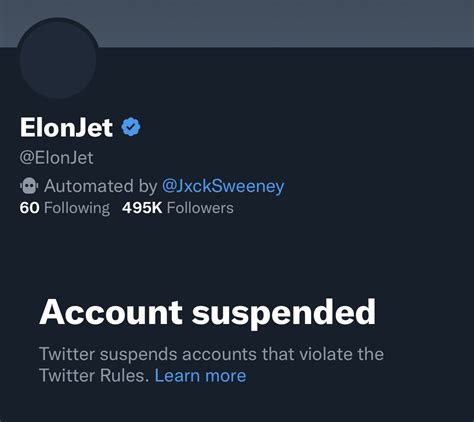Screen dimensions: 474x422
Task: Click the Twitter suspends accounts sentence
Action: click(x=211, y=365)
